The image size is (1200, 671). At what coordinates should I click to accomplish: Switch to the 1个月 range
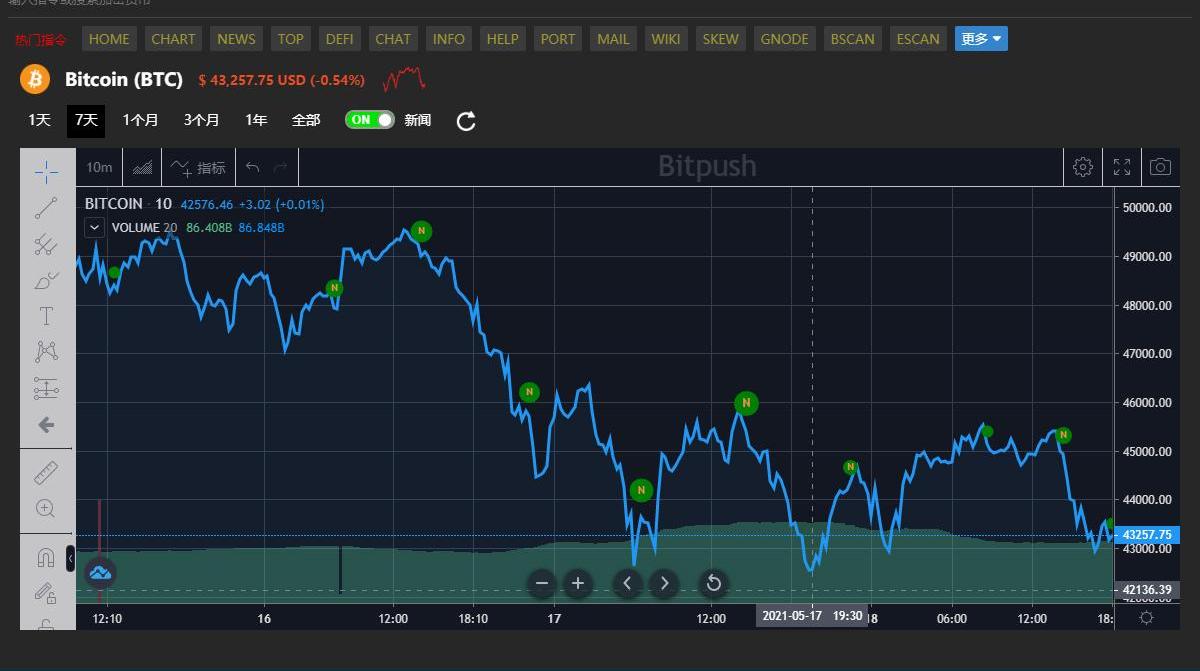140,120
